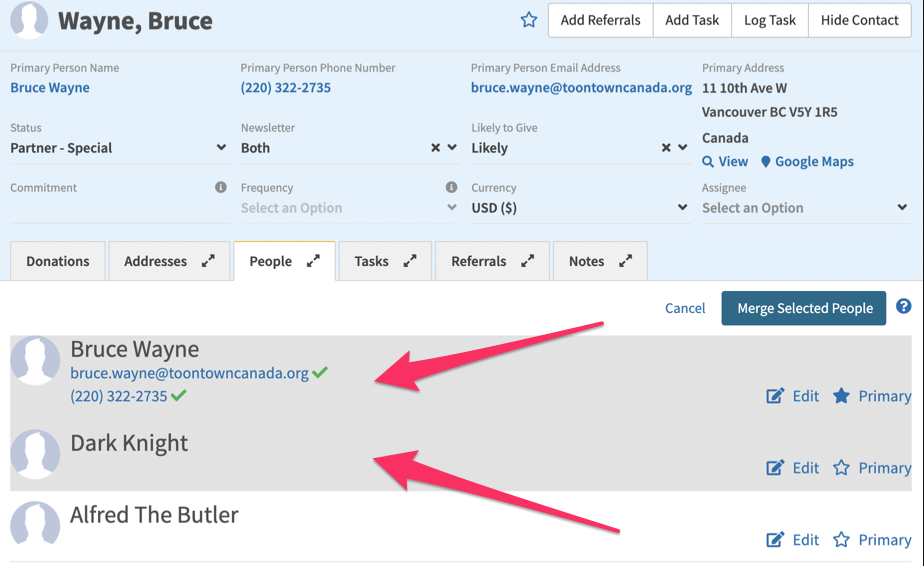Image resolution: width=924 pixels, height=566 pixels.
Task: Click contact avatar beside Wayne, Bruce title
Action: [29, 19]
